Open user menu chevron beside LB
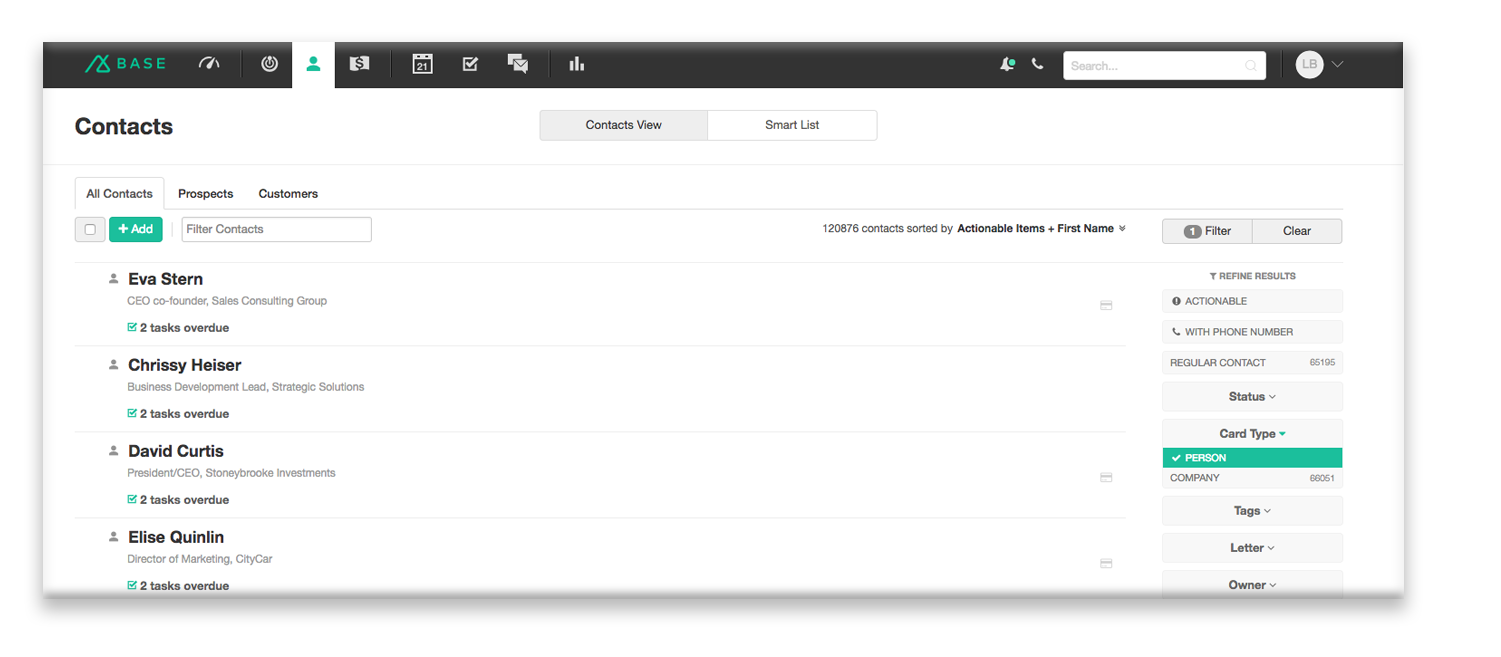 coord(1337,65)
